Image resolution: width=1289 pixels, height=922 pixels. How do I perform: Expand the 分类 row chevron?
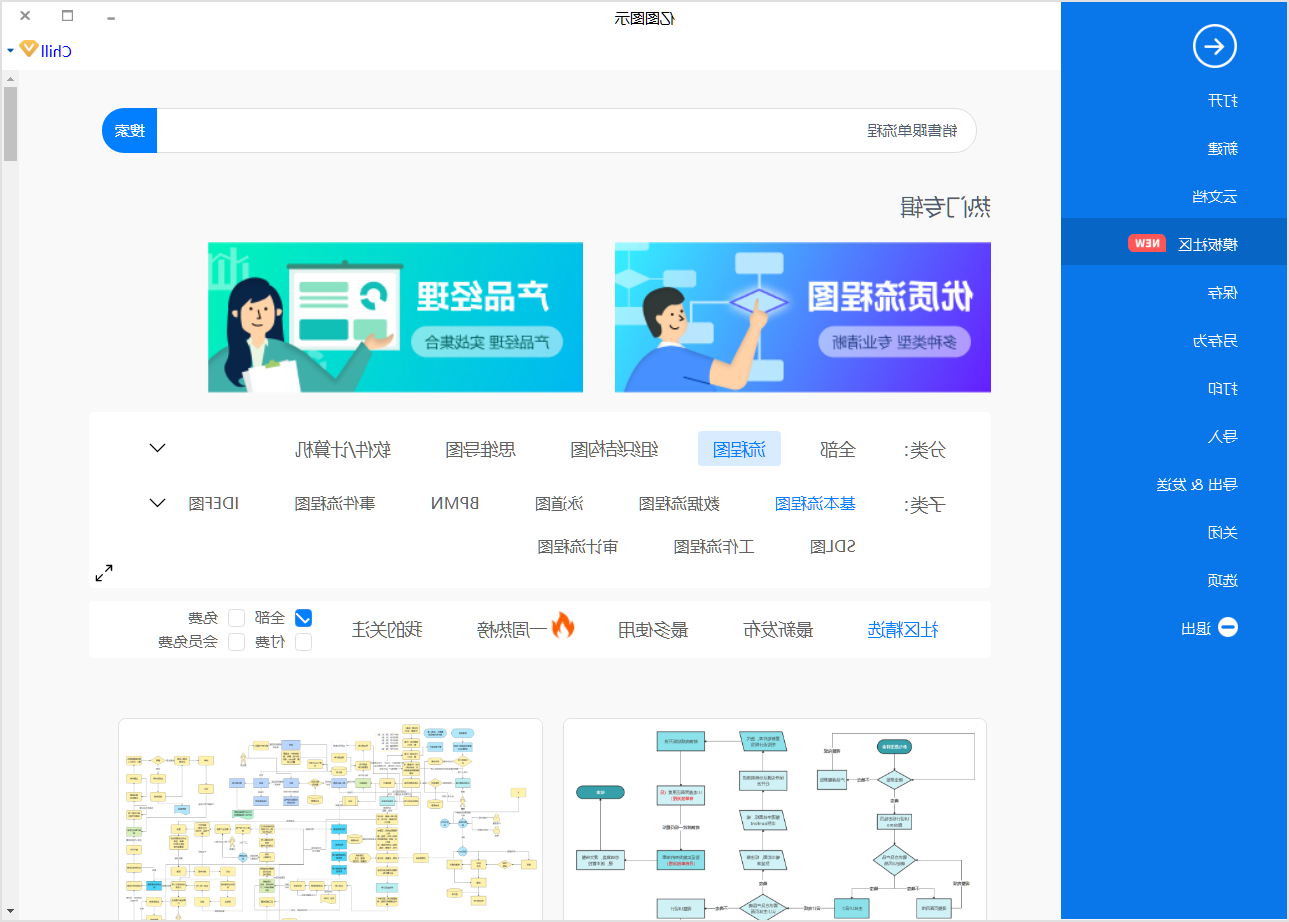point(158,447)
